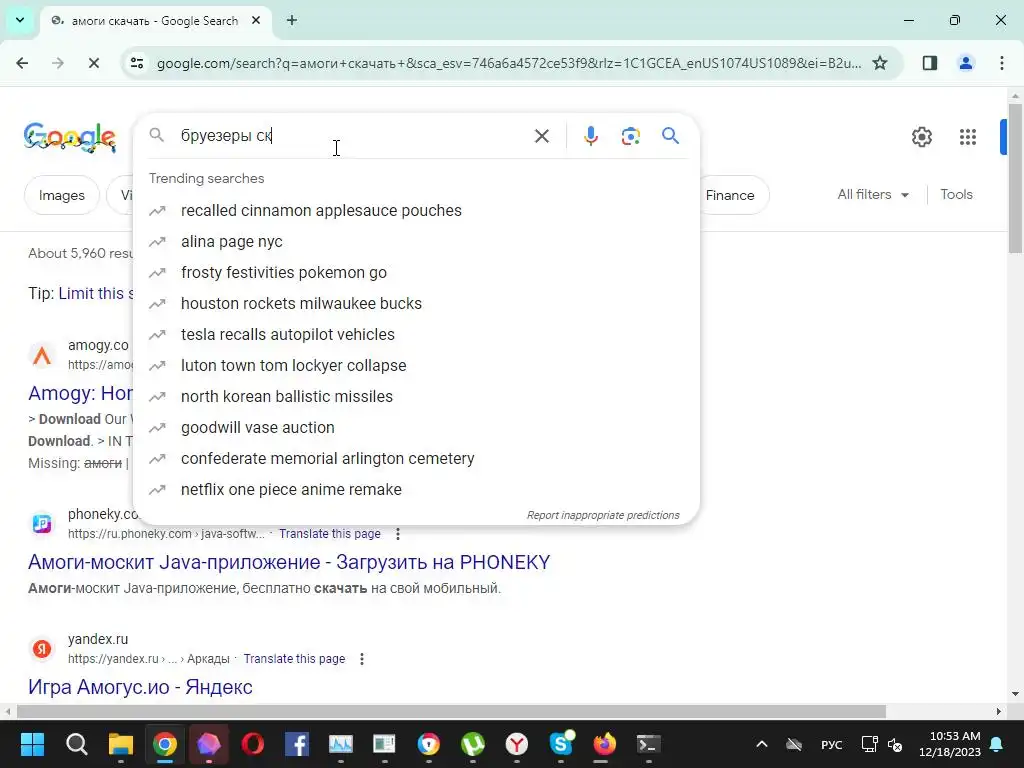This screenshot has width=1024, height=768.
Task: Open the tab search dropdown arrow
Action: [x=20, y=20]
